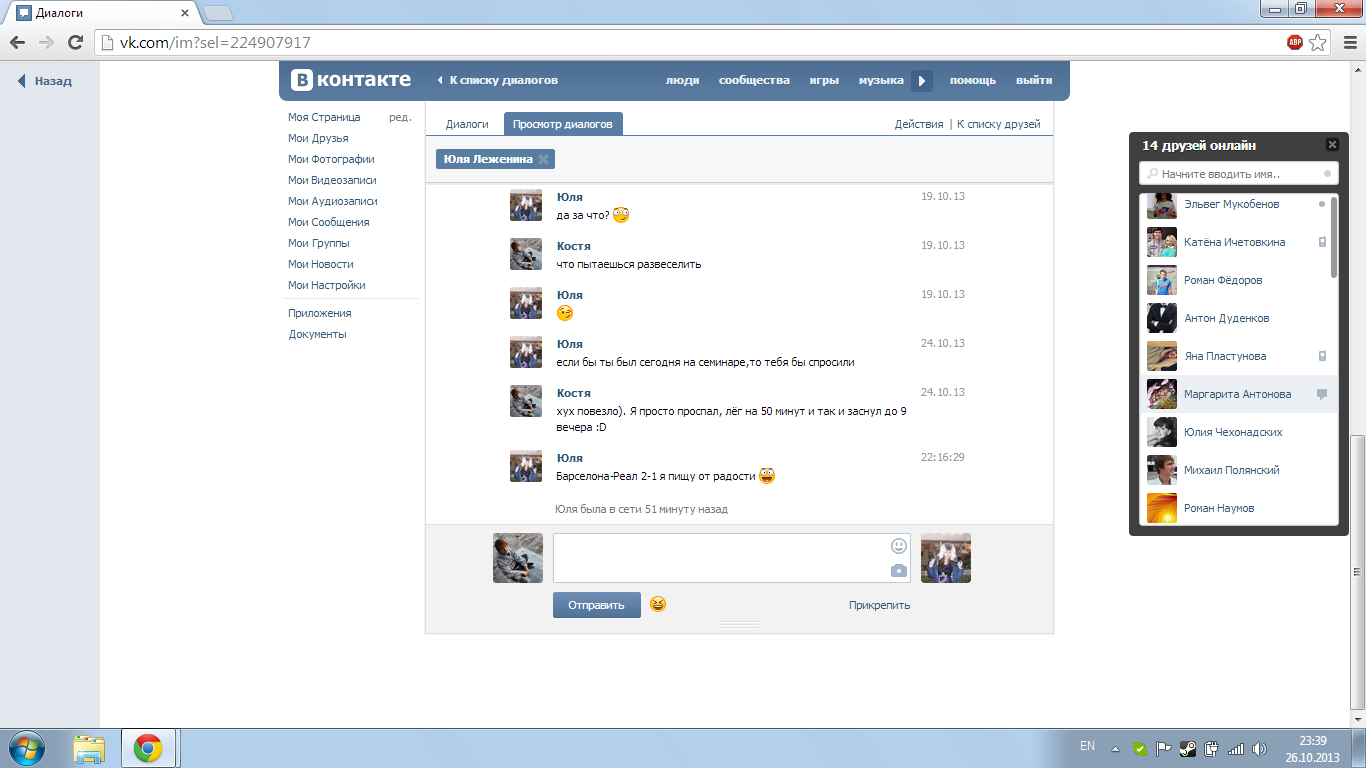Go back to К списку диалогов
Screen dimensions: 1366x768
pyautogui.click(x=497, y=81)
